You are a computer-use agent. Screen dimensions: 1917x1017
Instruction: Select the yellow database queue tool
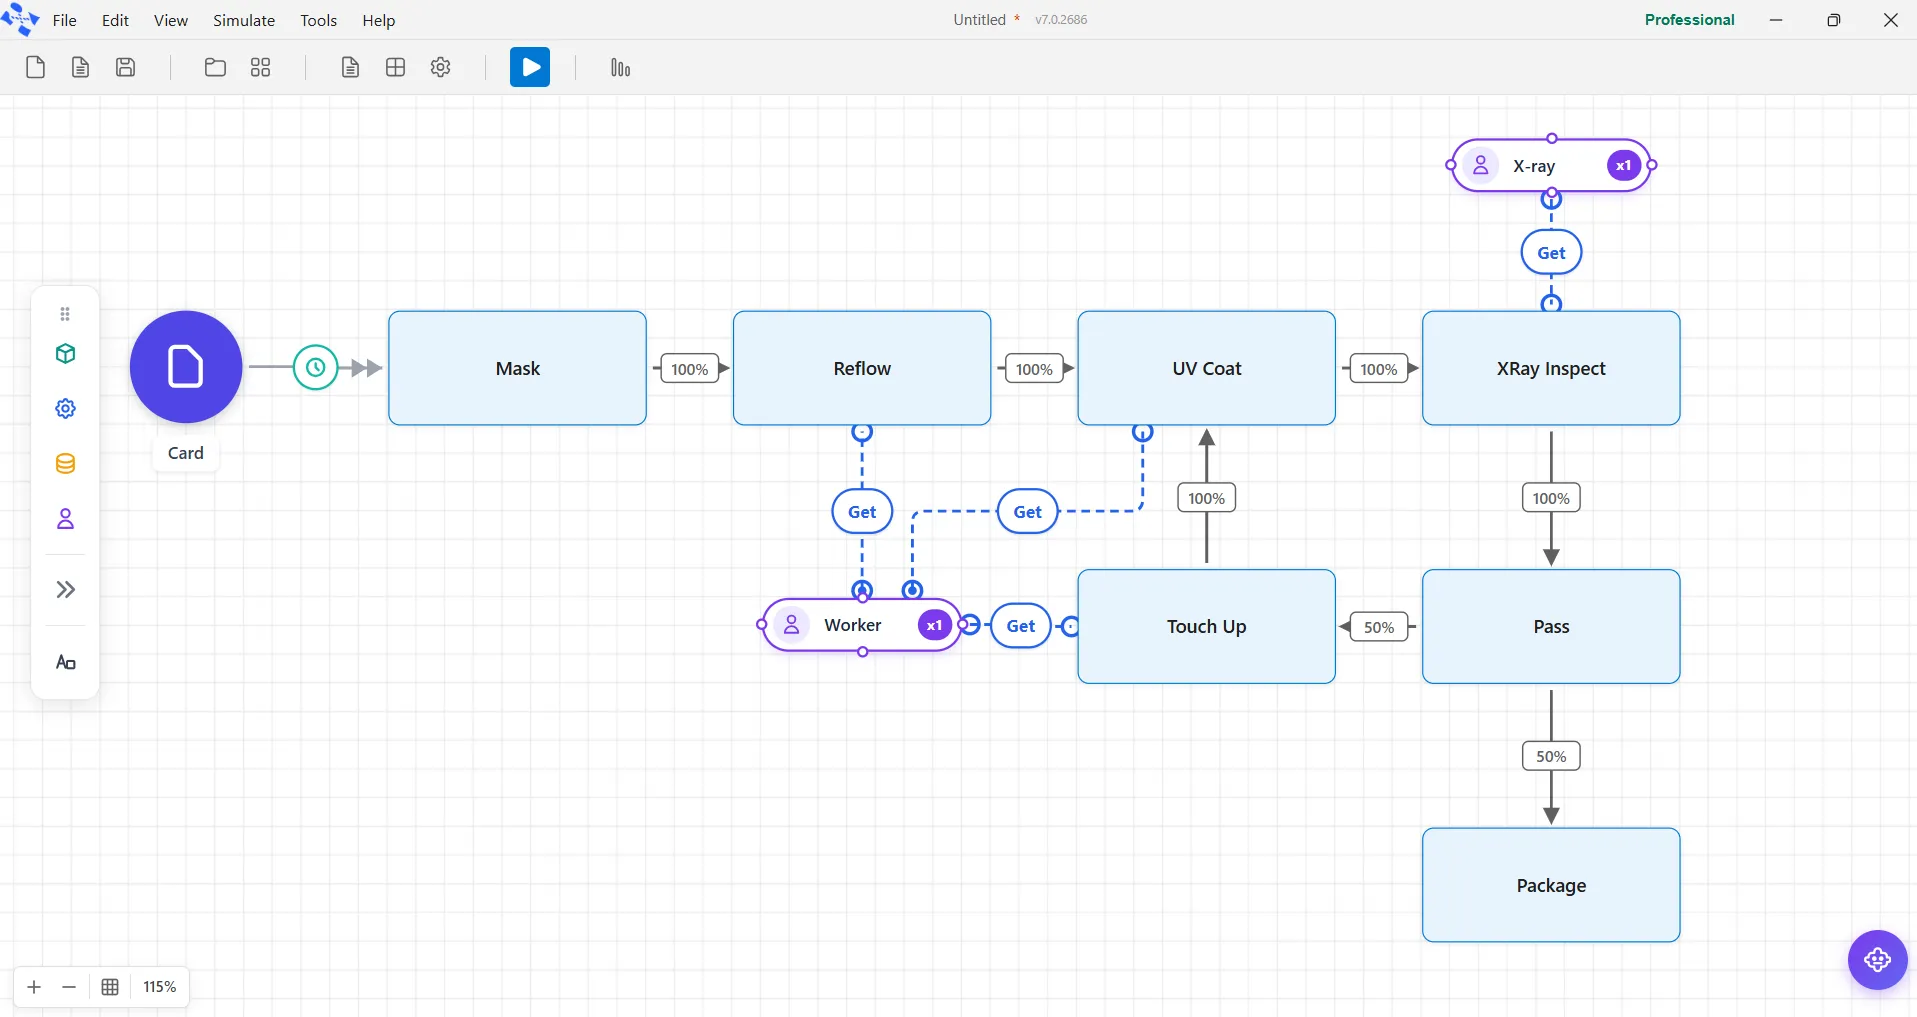[66, 464]
